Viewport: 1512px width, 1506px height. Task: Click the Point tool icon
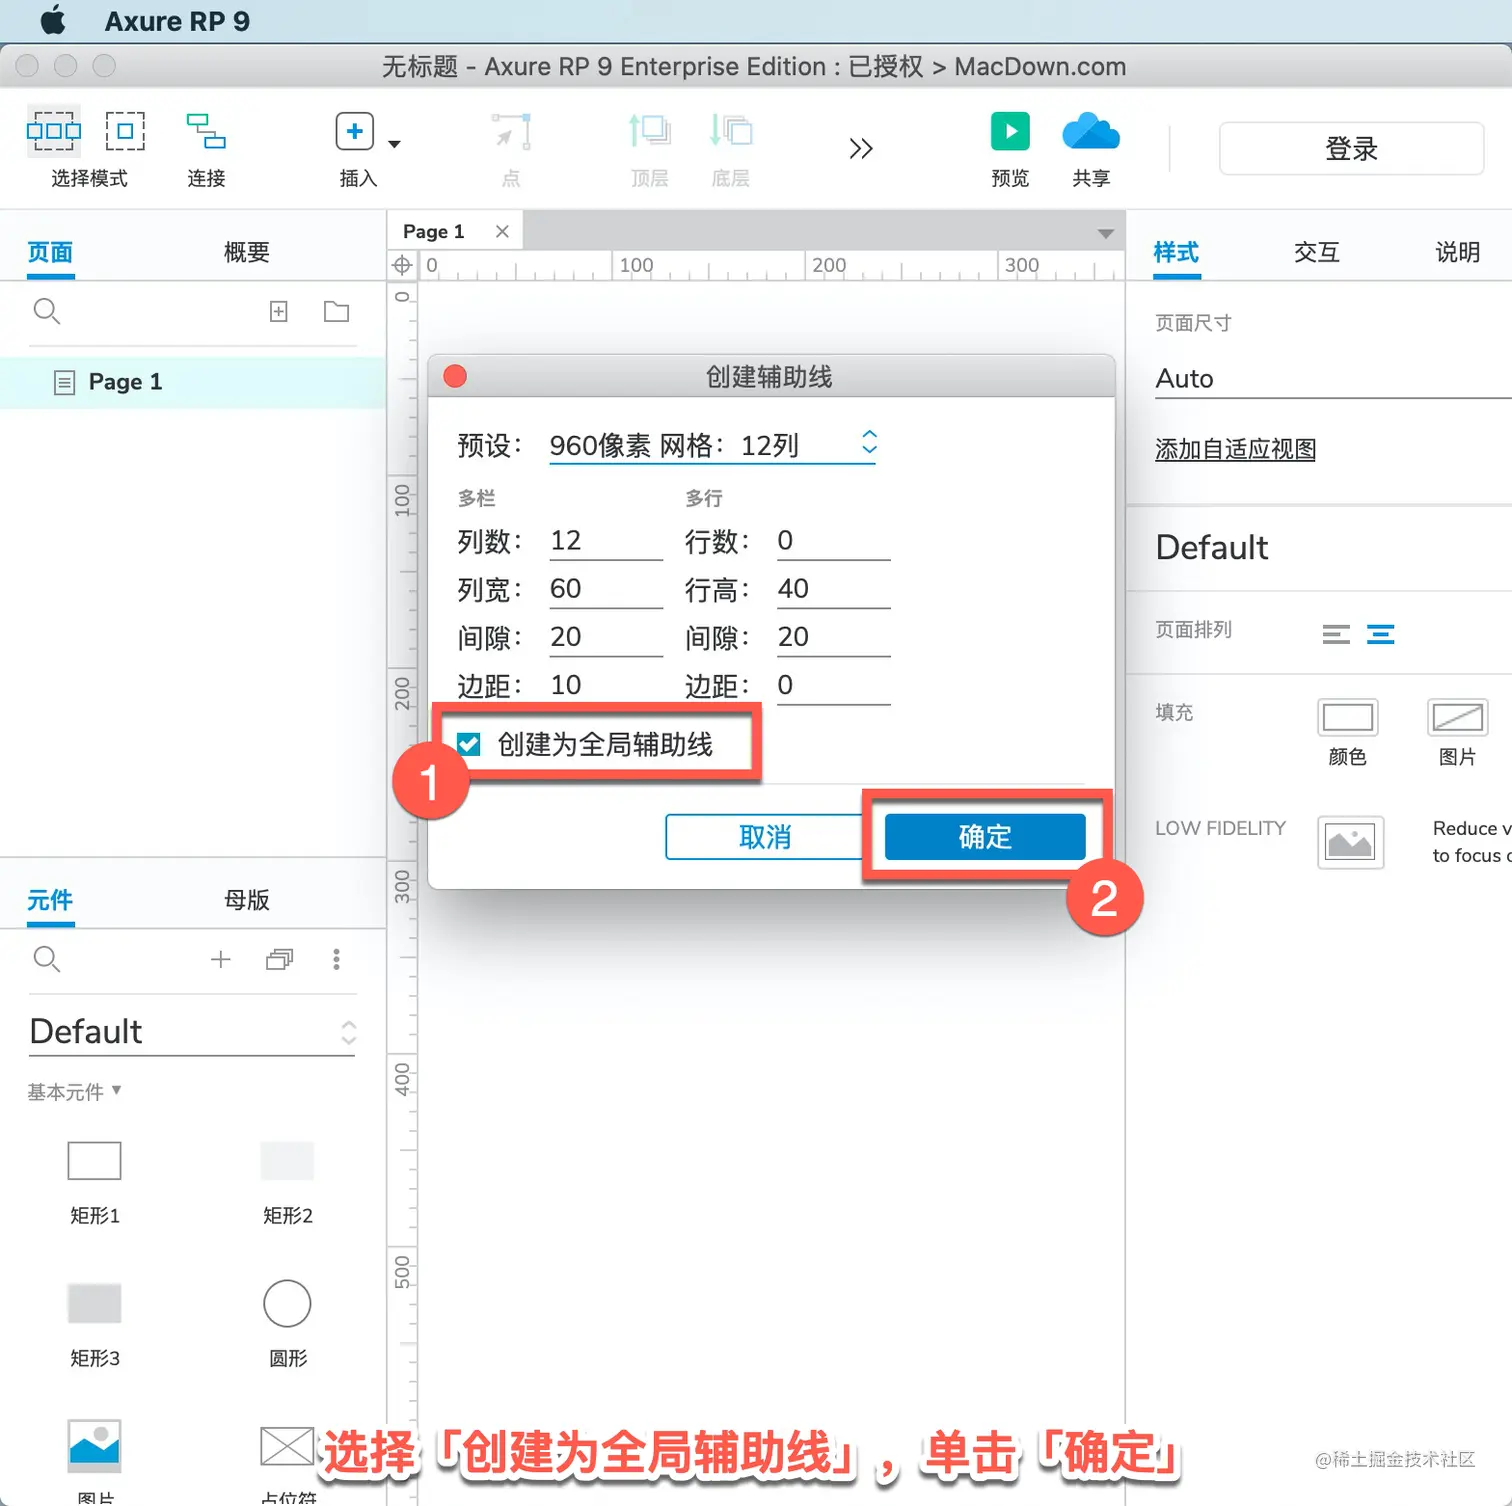(x=511, y=131)
